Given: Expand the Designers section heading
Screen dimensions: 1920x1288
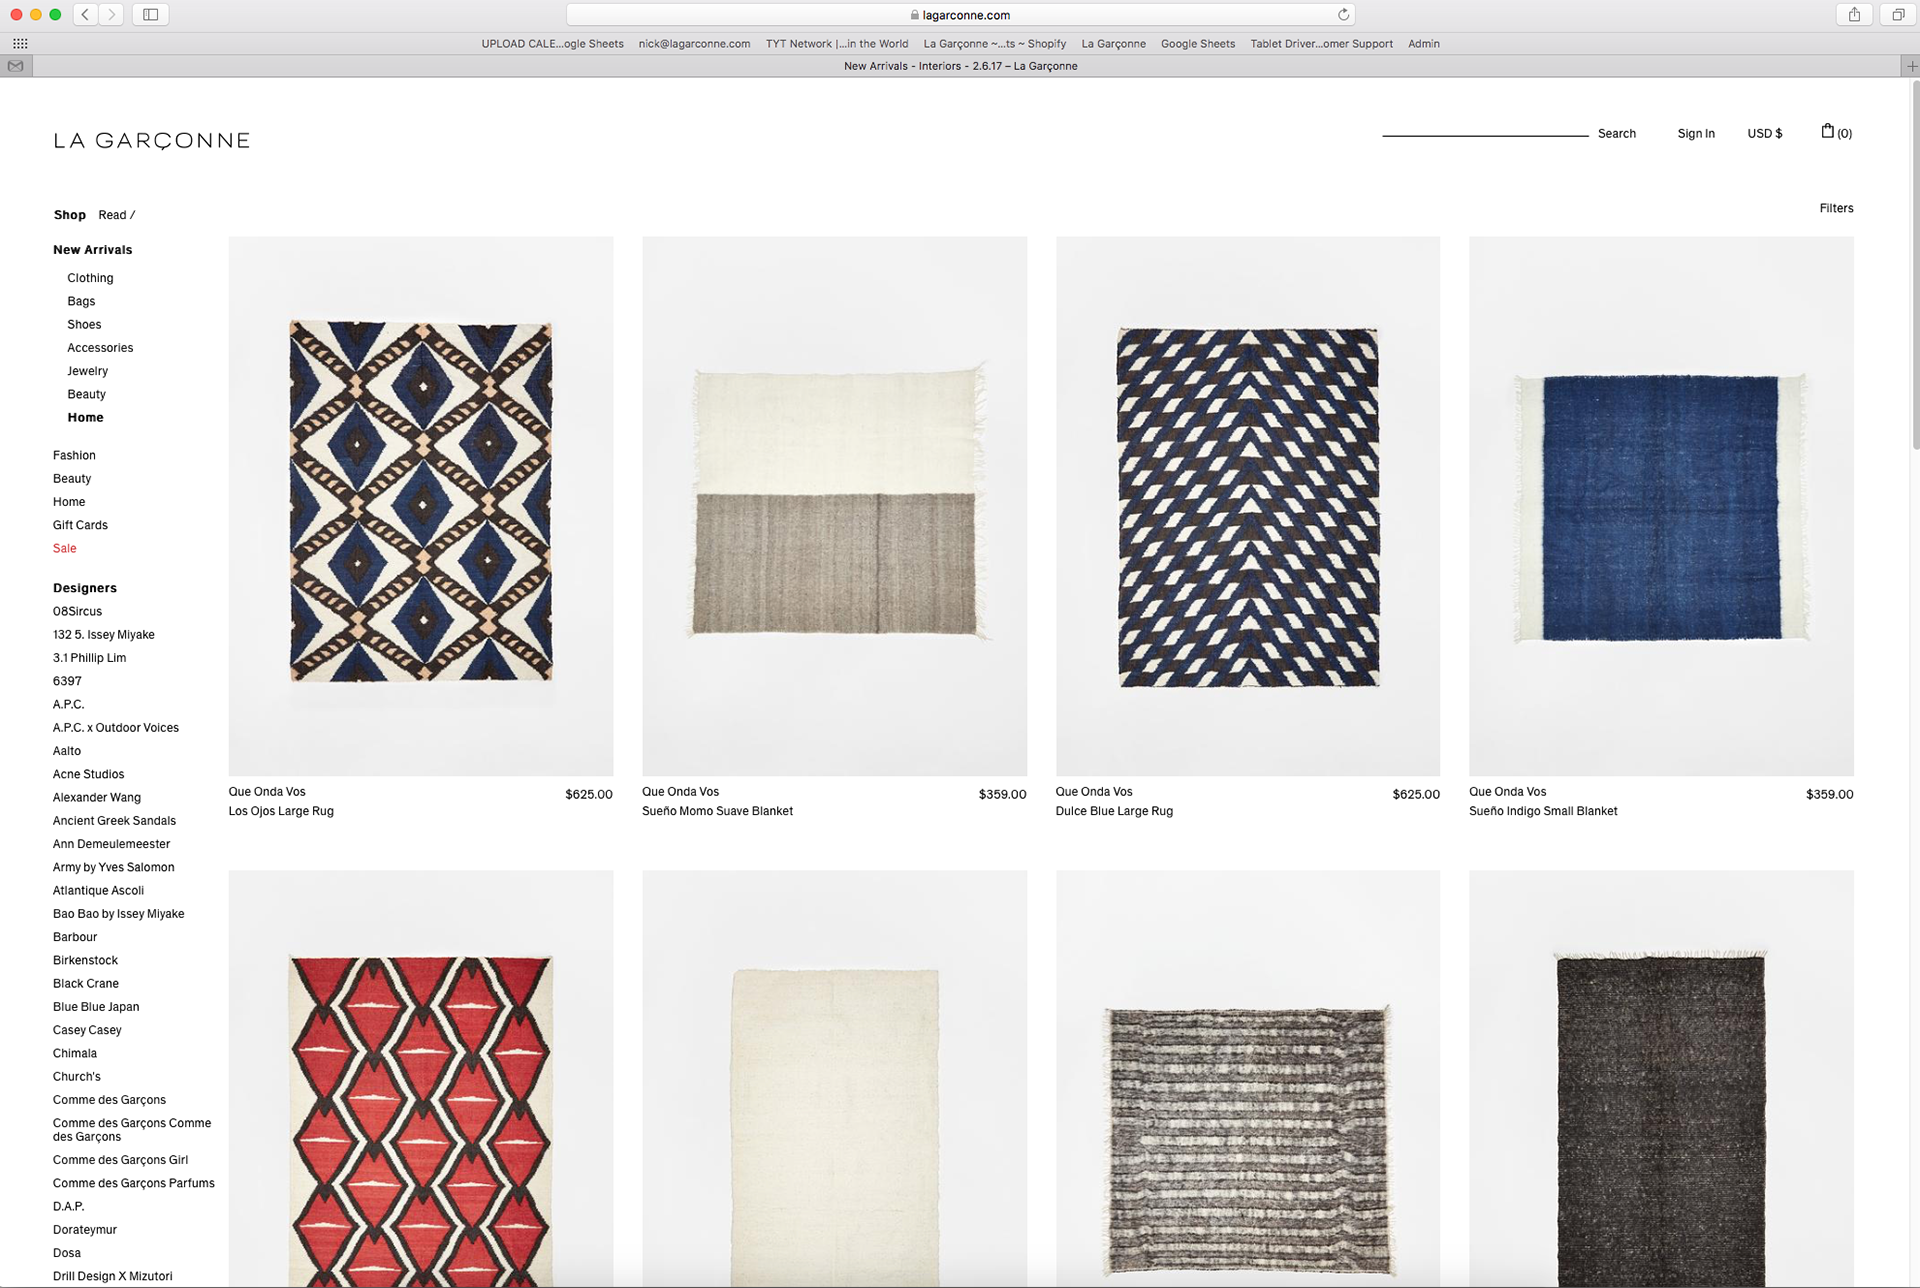Looking at the screenshot, I should click(85, 588).
